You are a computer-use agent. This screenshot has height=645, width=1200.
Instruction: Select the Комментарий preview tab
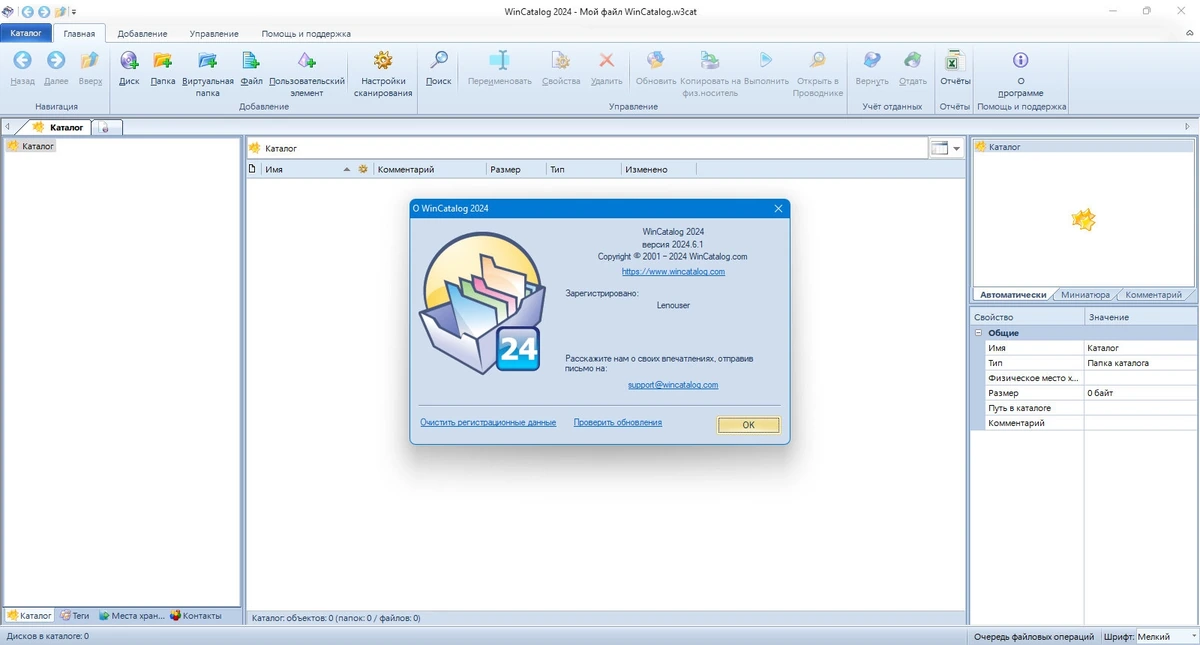pyautogui.click(x=1153, y=295)
